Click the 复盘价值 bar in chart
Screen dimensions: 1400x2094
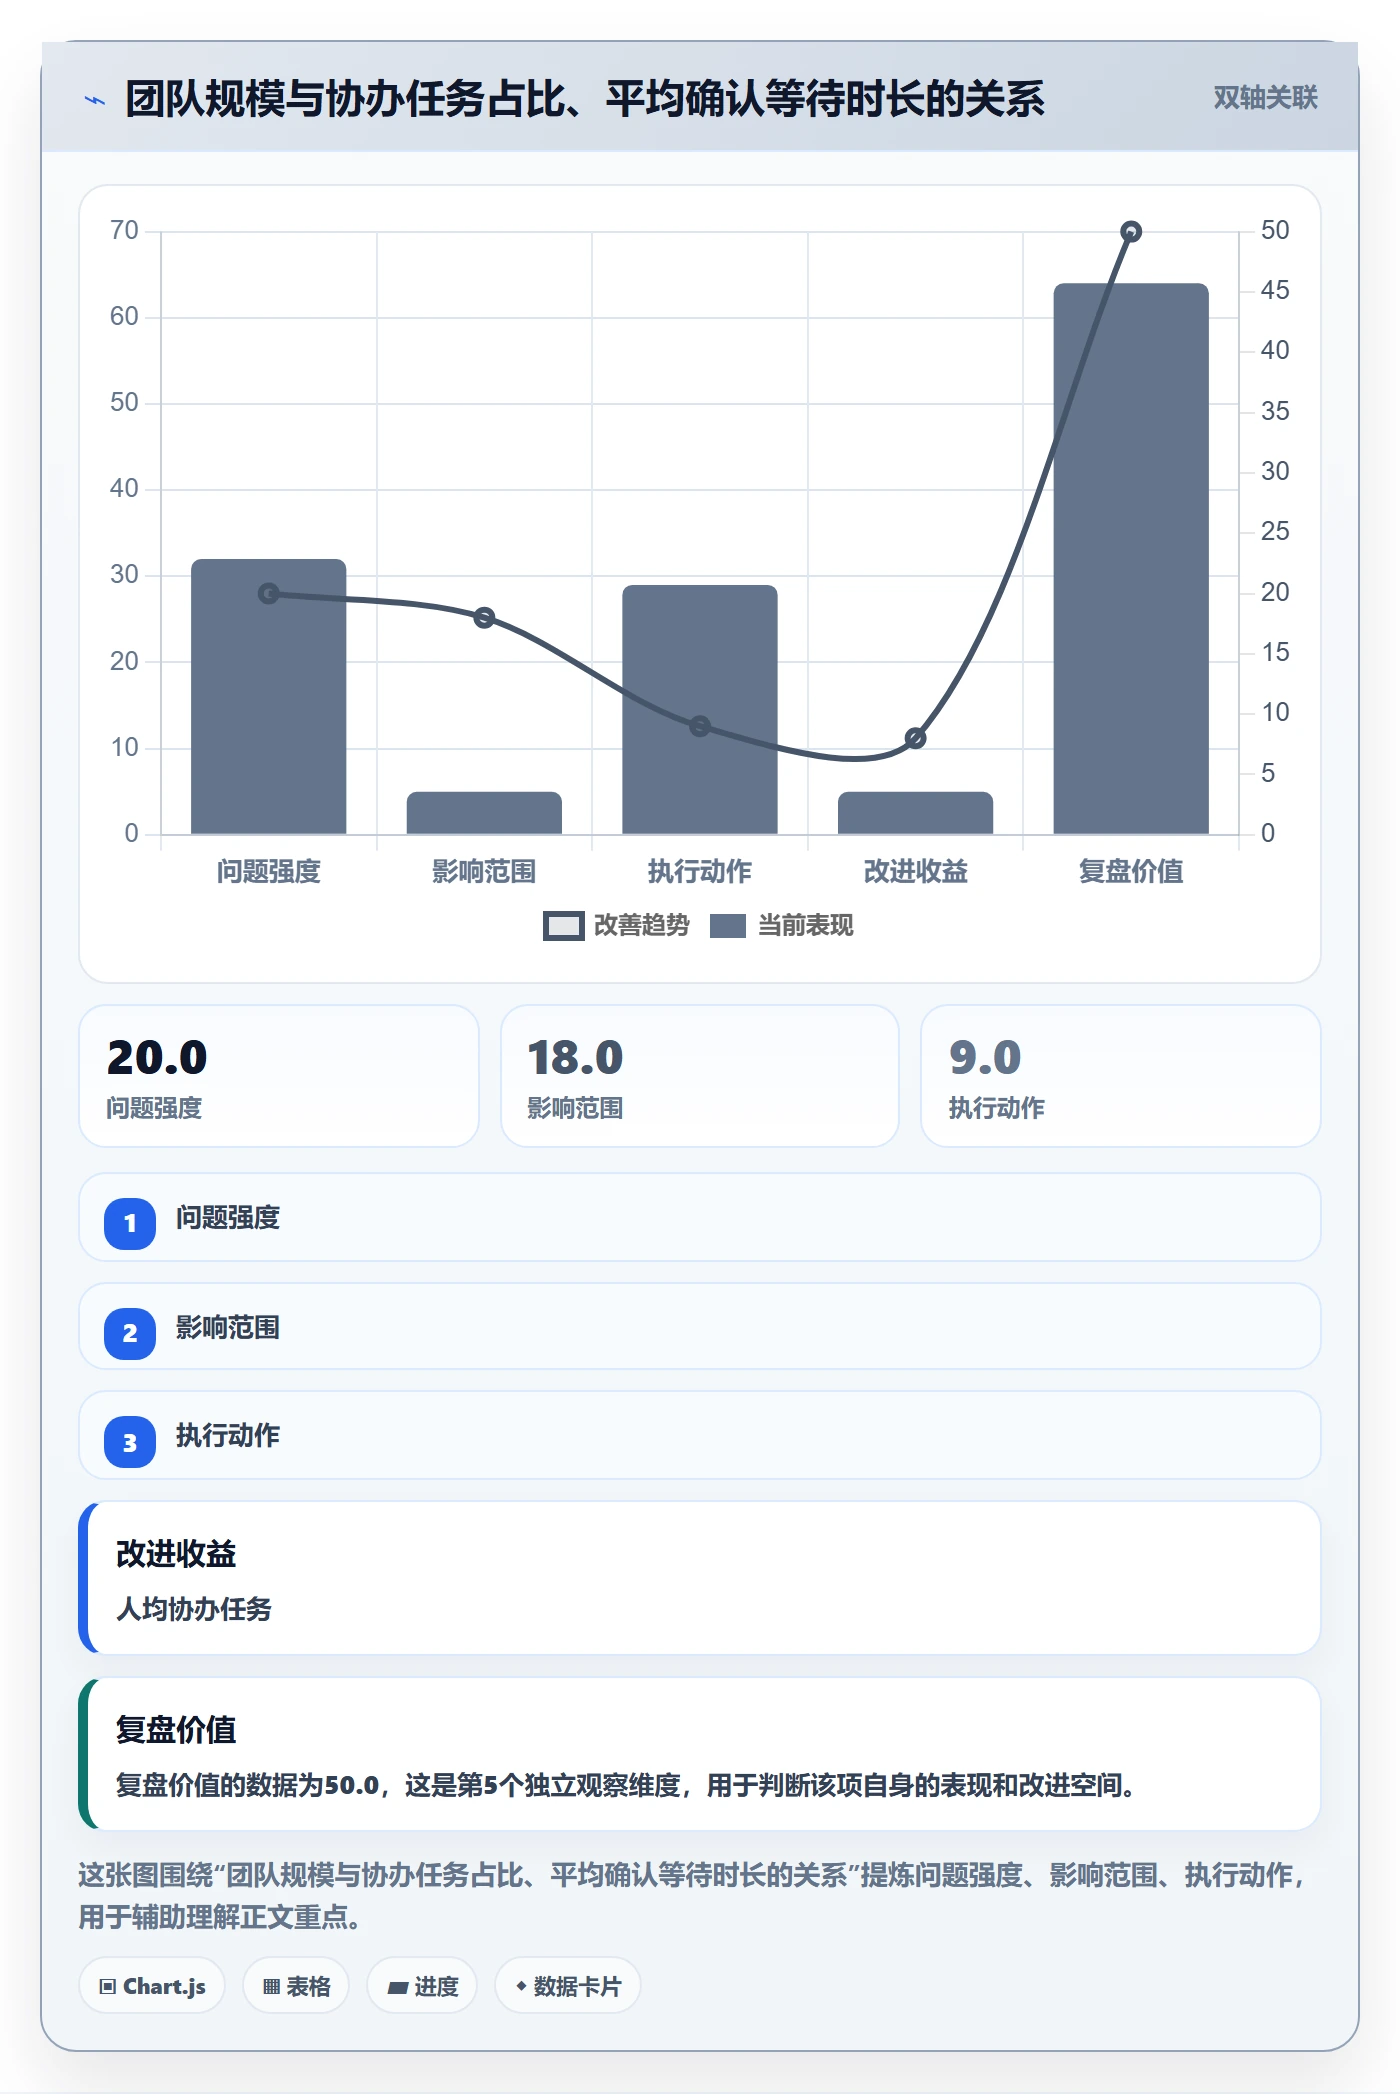[1131, 558]
